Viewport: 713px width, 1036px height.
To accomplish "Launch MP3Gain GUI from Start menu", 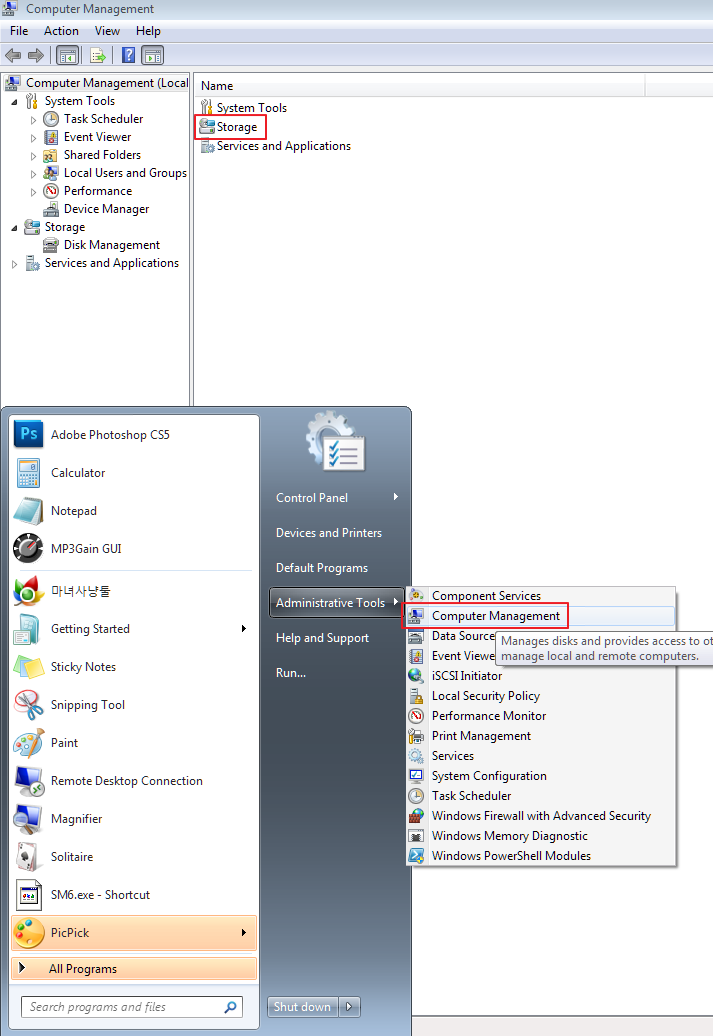I will (134, 548).
